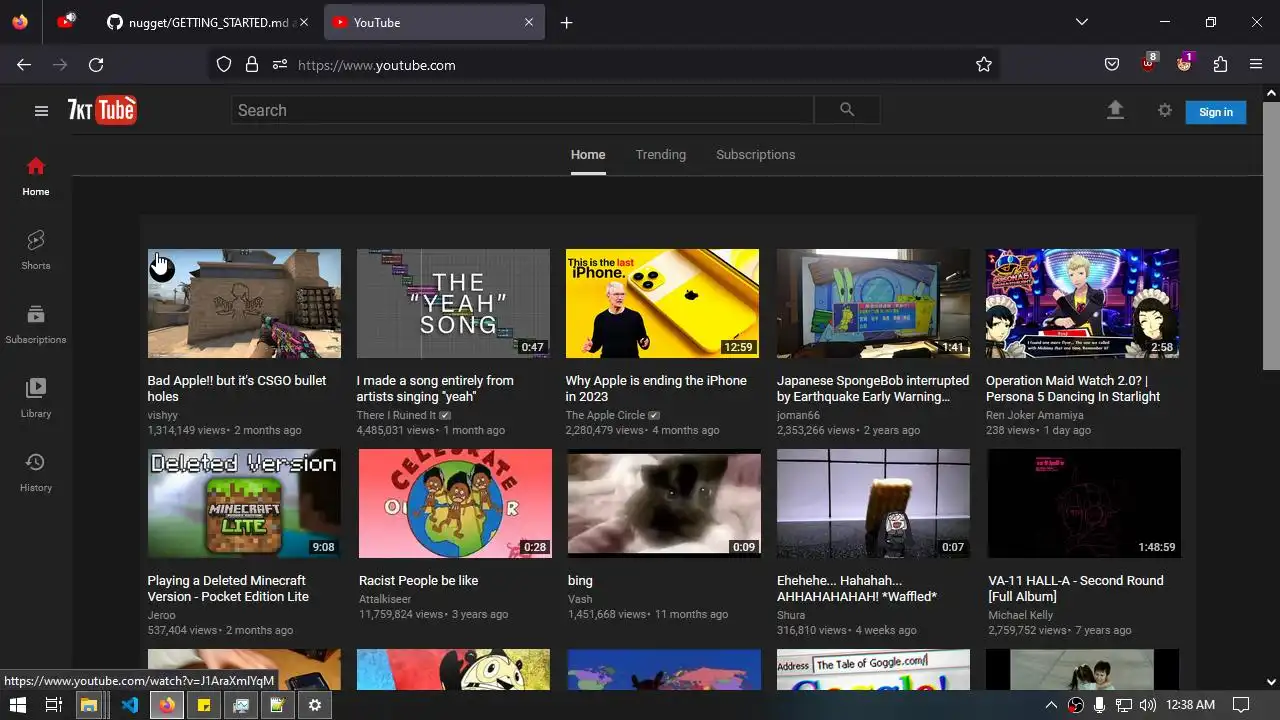Screen dimensions: 1280x720
Task: Open extensions puzzle icon
Action: 1220,65
